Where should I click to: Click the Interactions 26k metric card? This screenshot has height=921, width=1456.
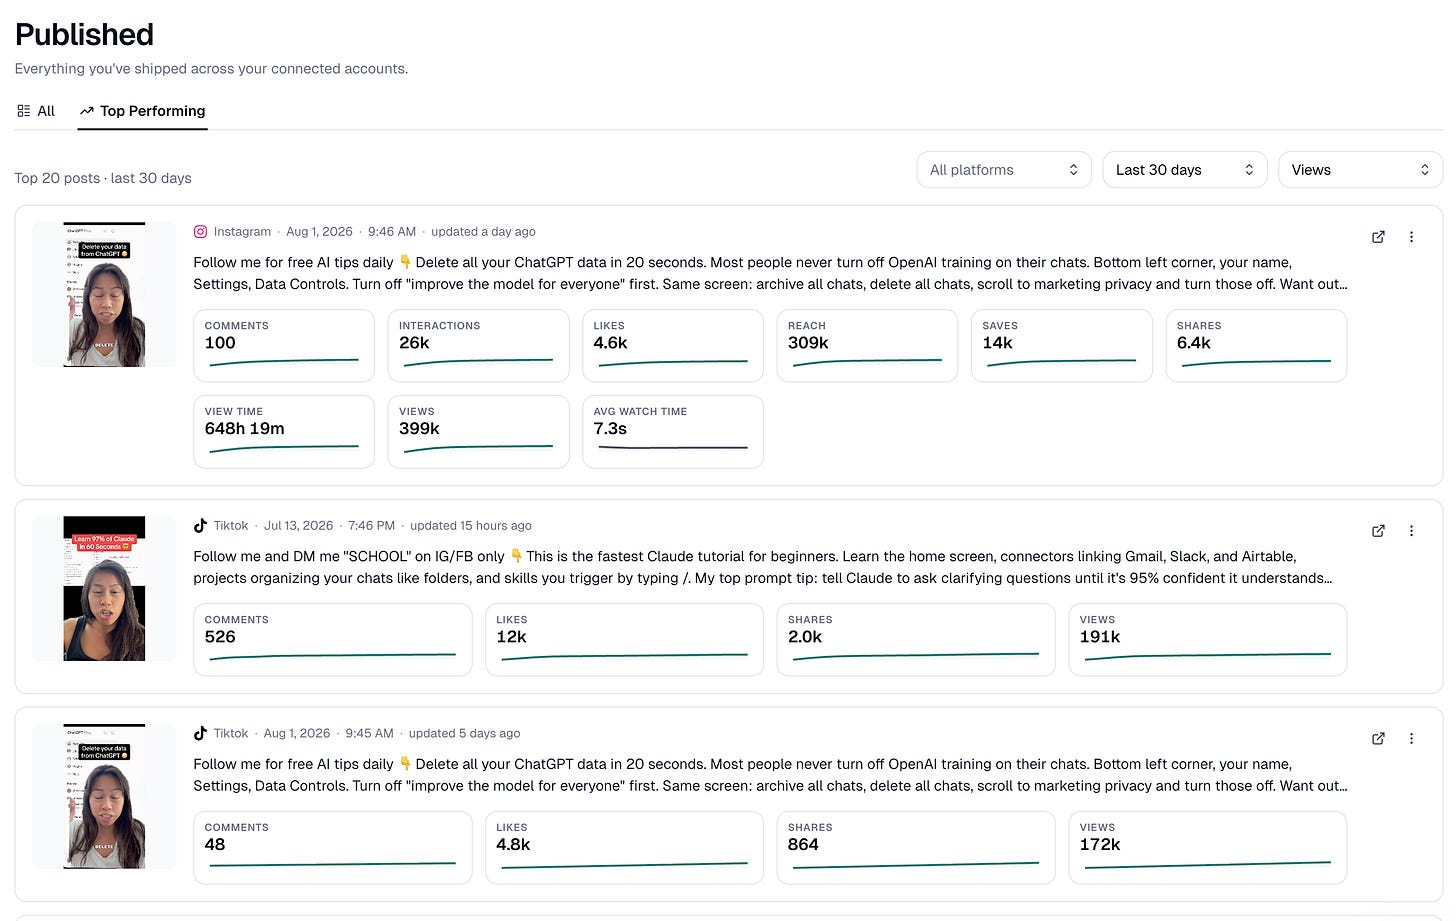pos(478,346)
